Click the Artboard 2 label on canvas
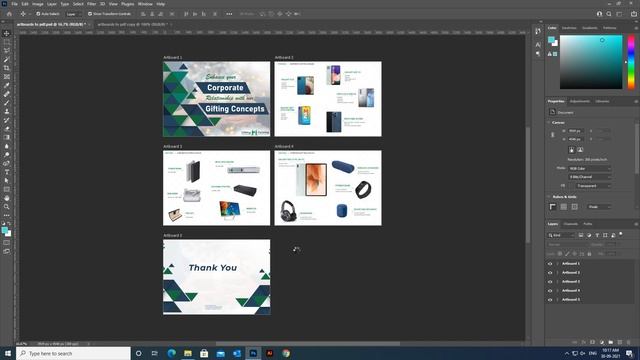Viewport: 640px width, 360px height. tap(284, 58)
